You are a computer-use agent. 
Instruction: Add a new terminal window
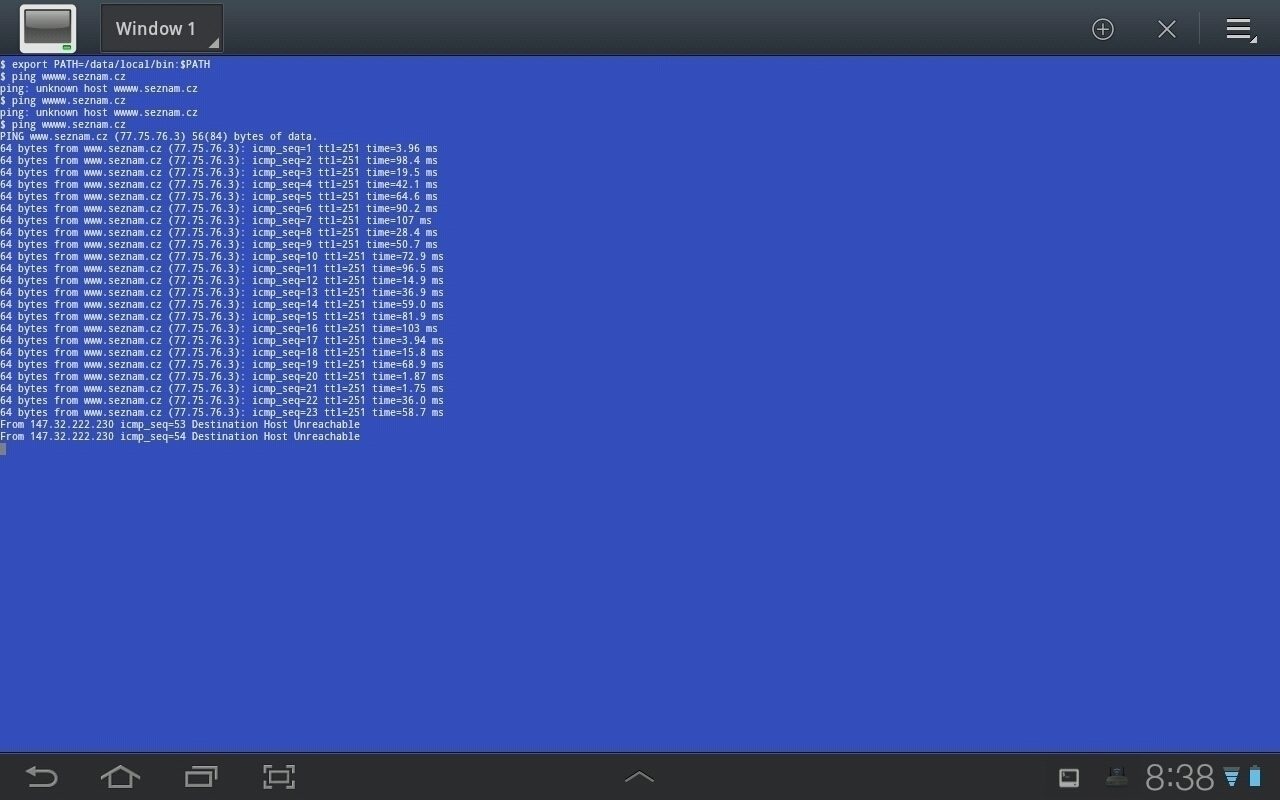click(x=1103, y=29)
